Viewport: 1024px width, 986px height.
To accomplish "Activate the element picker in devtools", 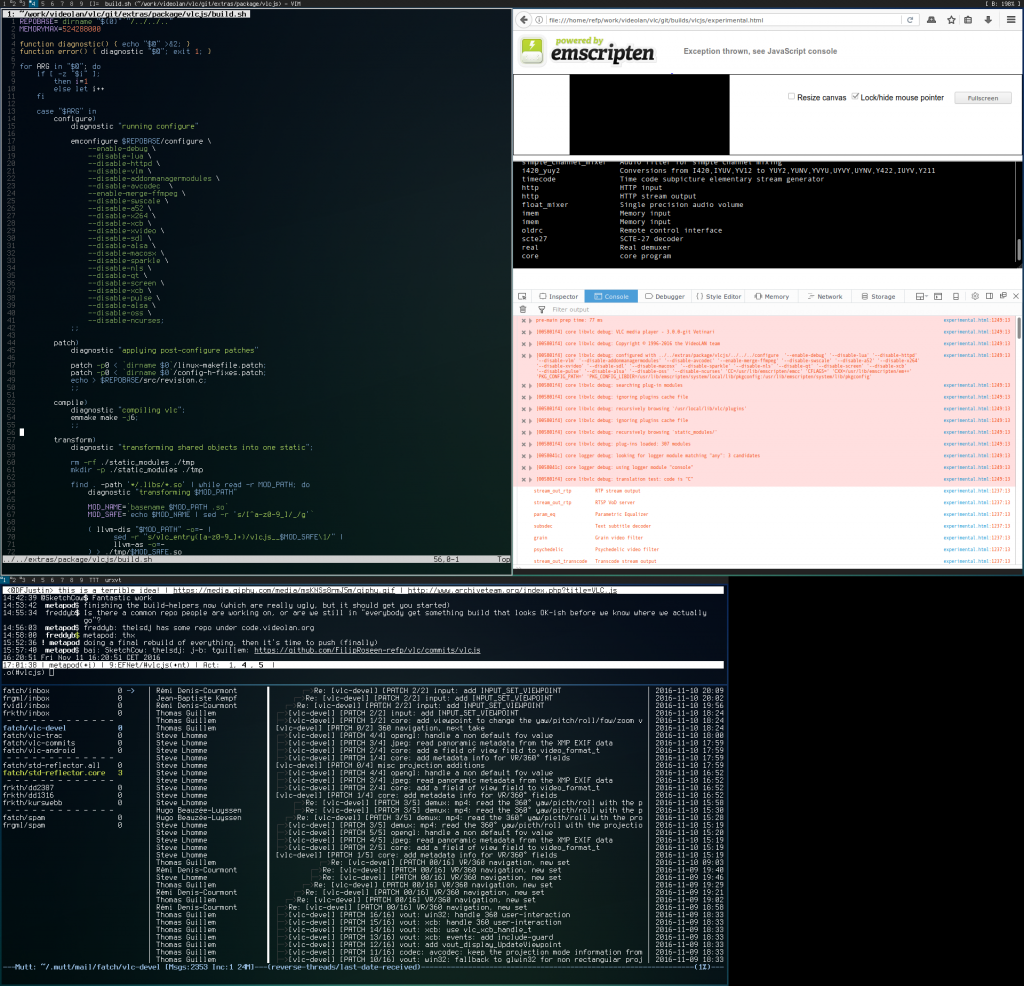I will point(522,296).
